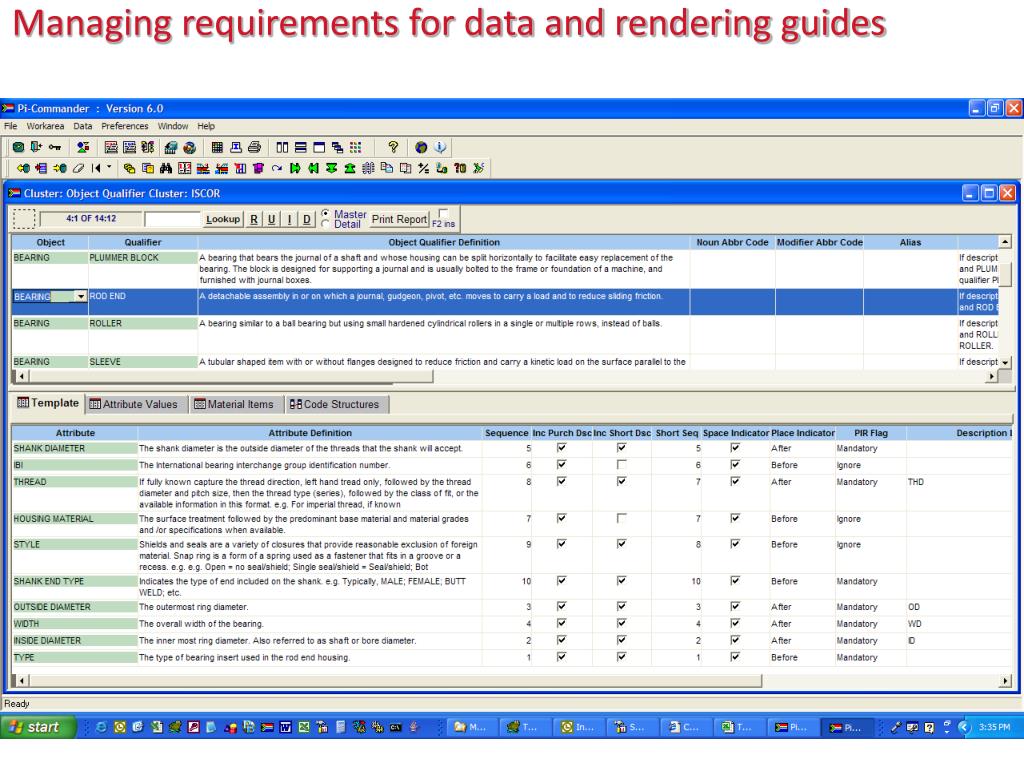Toggle Inc Short Dsc for HOUSING MATERIAL row

point(621,518)
